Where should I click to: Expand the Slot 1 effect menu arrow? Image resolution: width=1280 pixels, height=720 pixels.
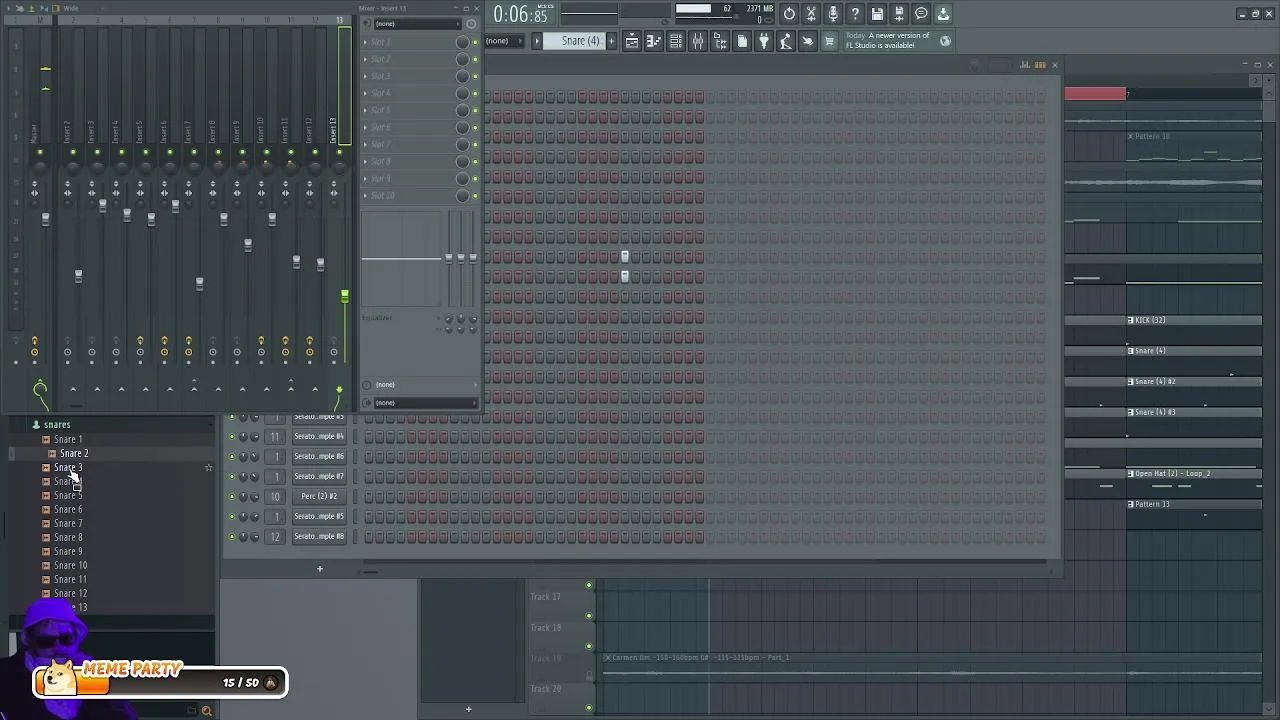coord(366,42)
